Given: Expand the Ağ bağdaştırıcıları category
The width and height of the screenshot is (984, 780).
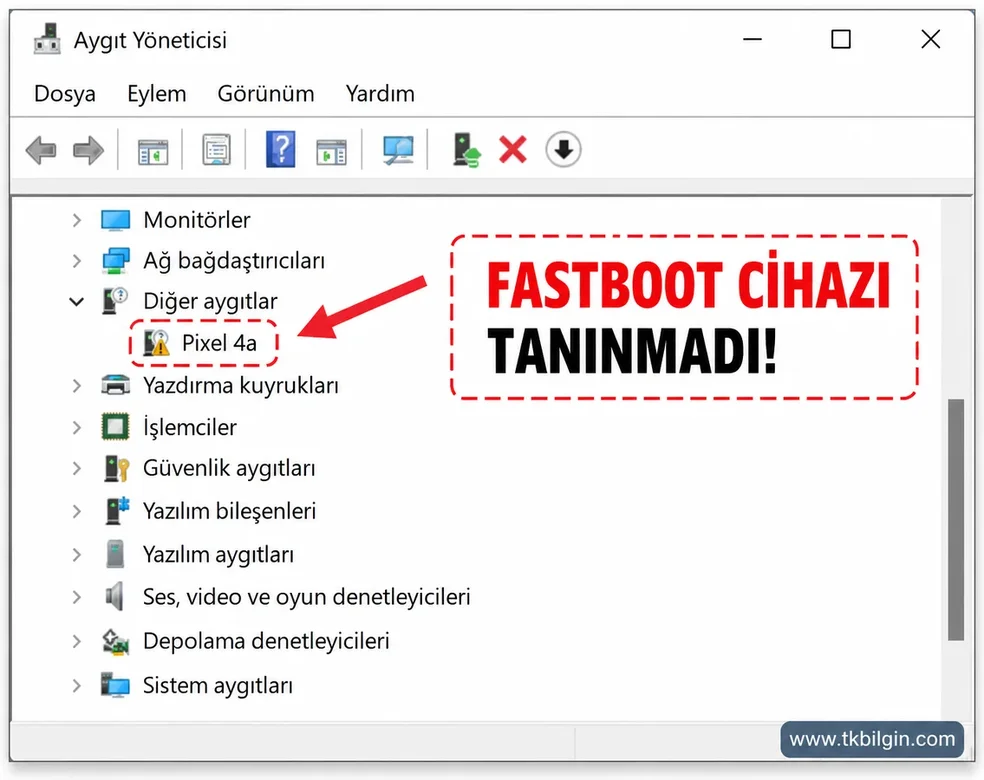Looking at the screenshot, I should [77, 260].
